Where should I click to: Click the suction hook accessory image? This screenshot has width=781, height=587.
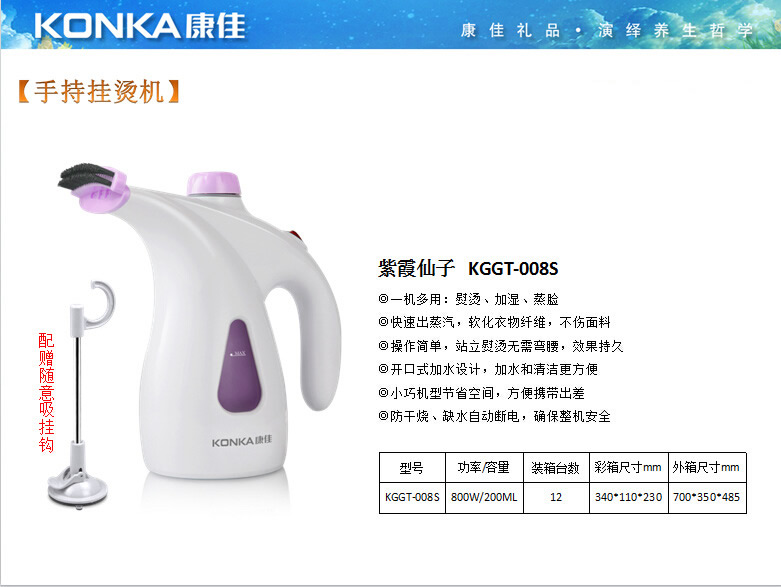pyautogui.click(x=80, y=393)
